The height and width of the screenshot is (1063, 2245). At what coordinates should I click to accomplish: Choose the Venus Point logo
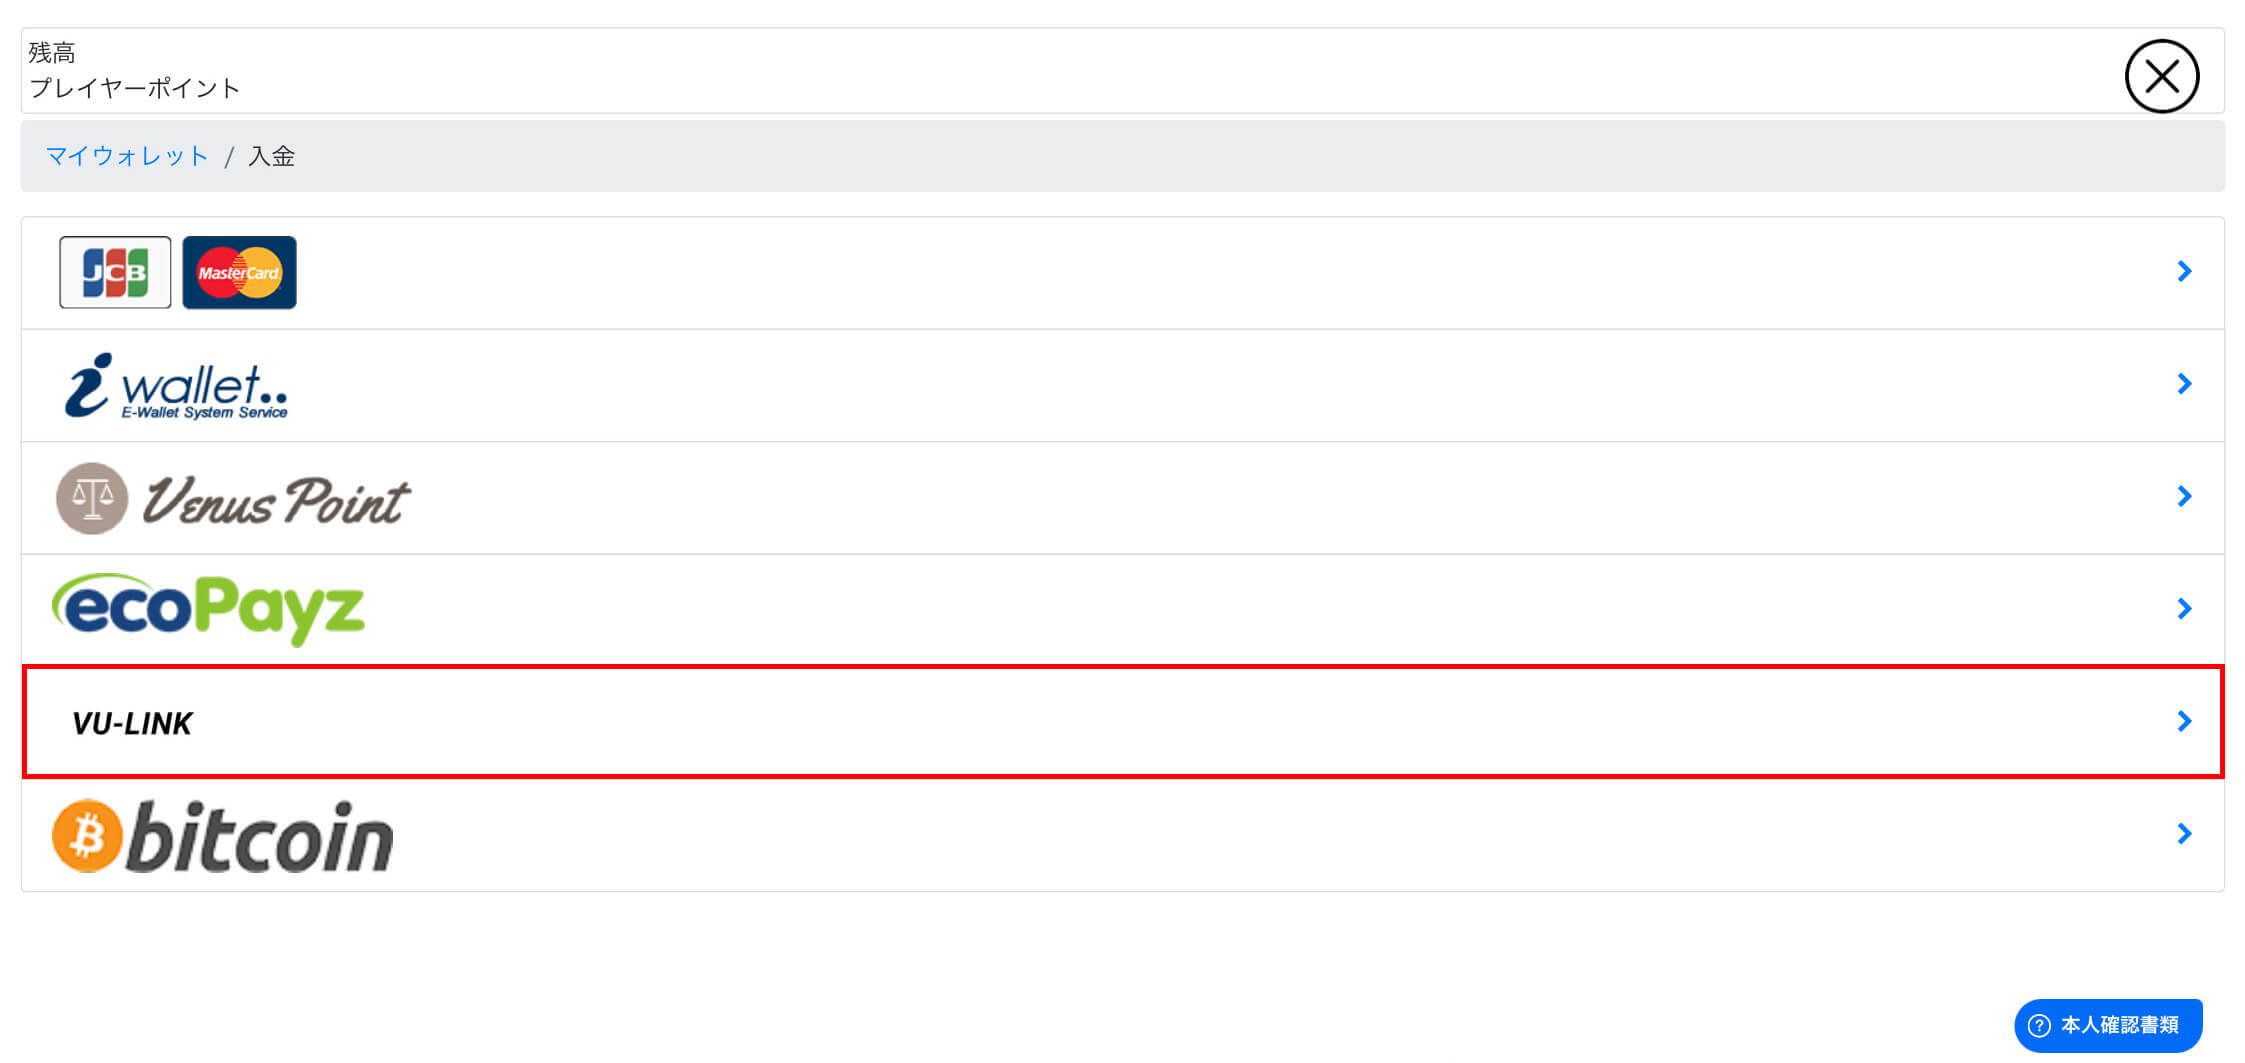pos(233,498)
